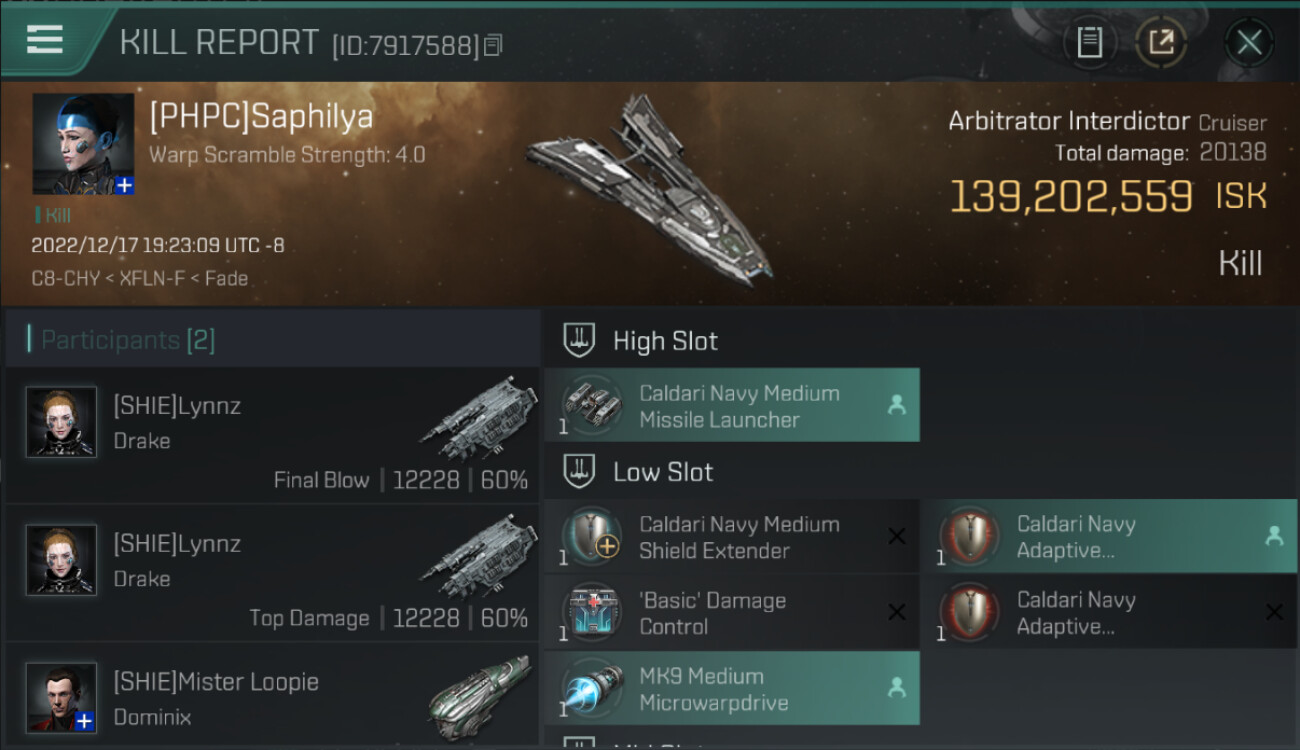Viewport: 1300px width, 750px height.
Task: Collapse the Low Slot section
Action: click(579, 472)
